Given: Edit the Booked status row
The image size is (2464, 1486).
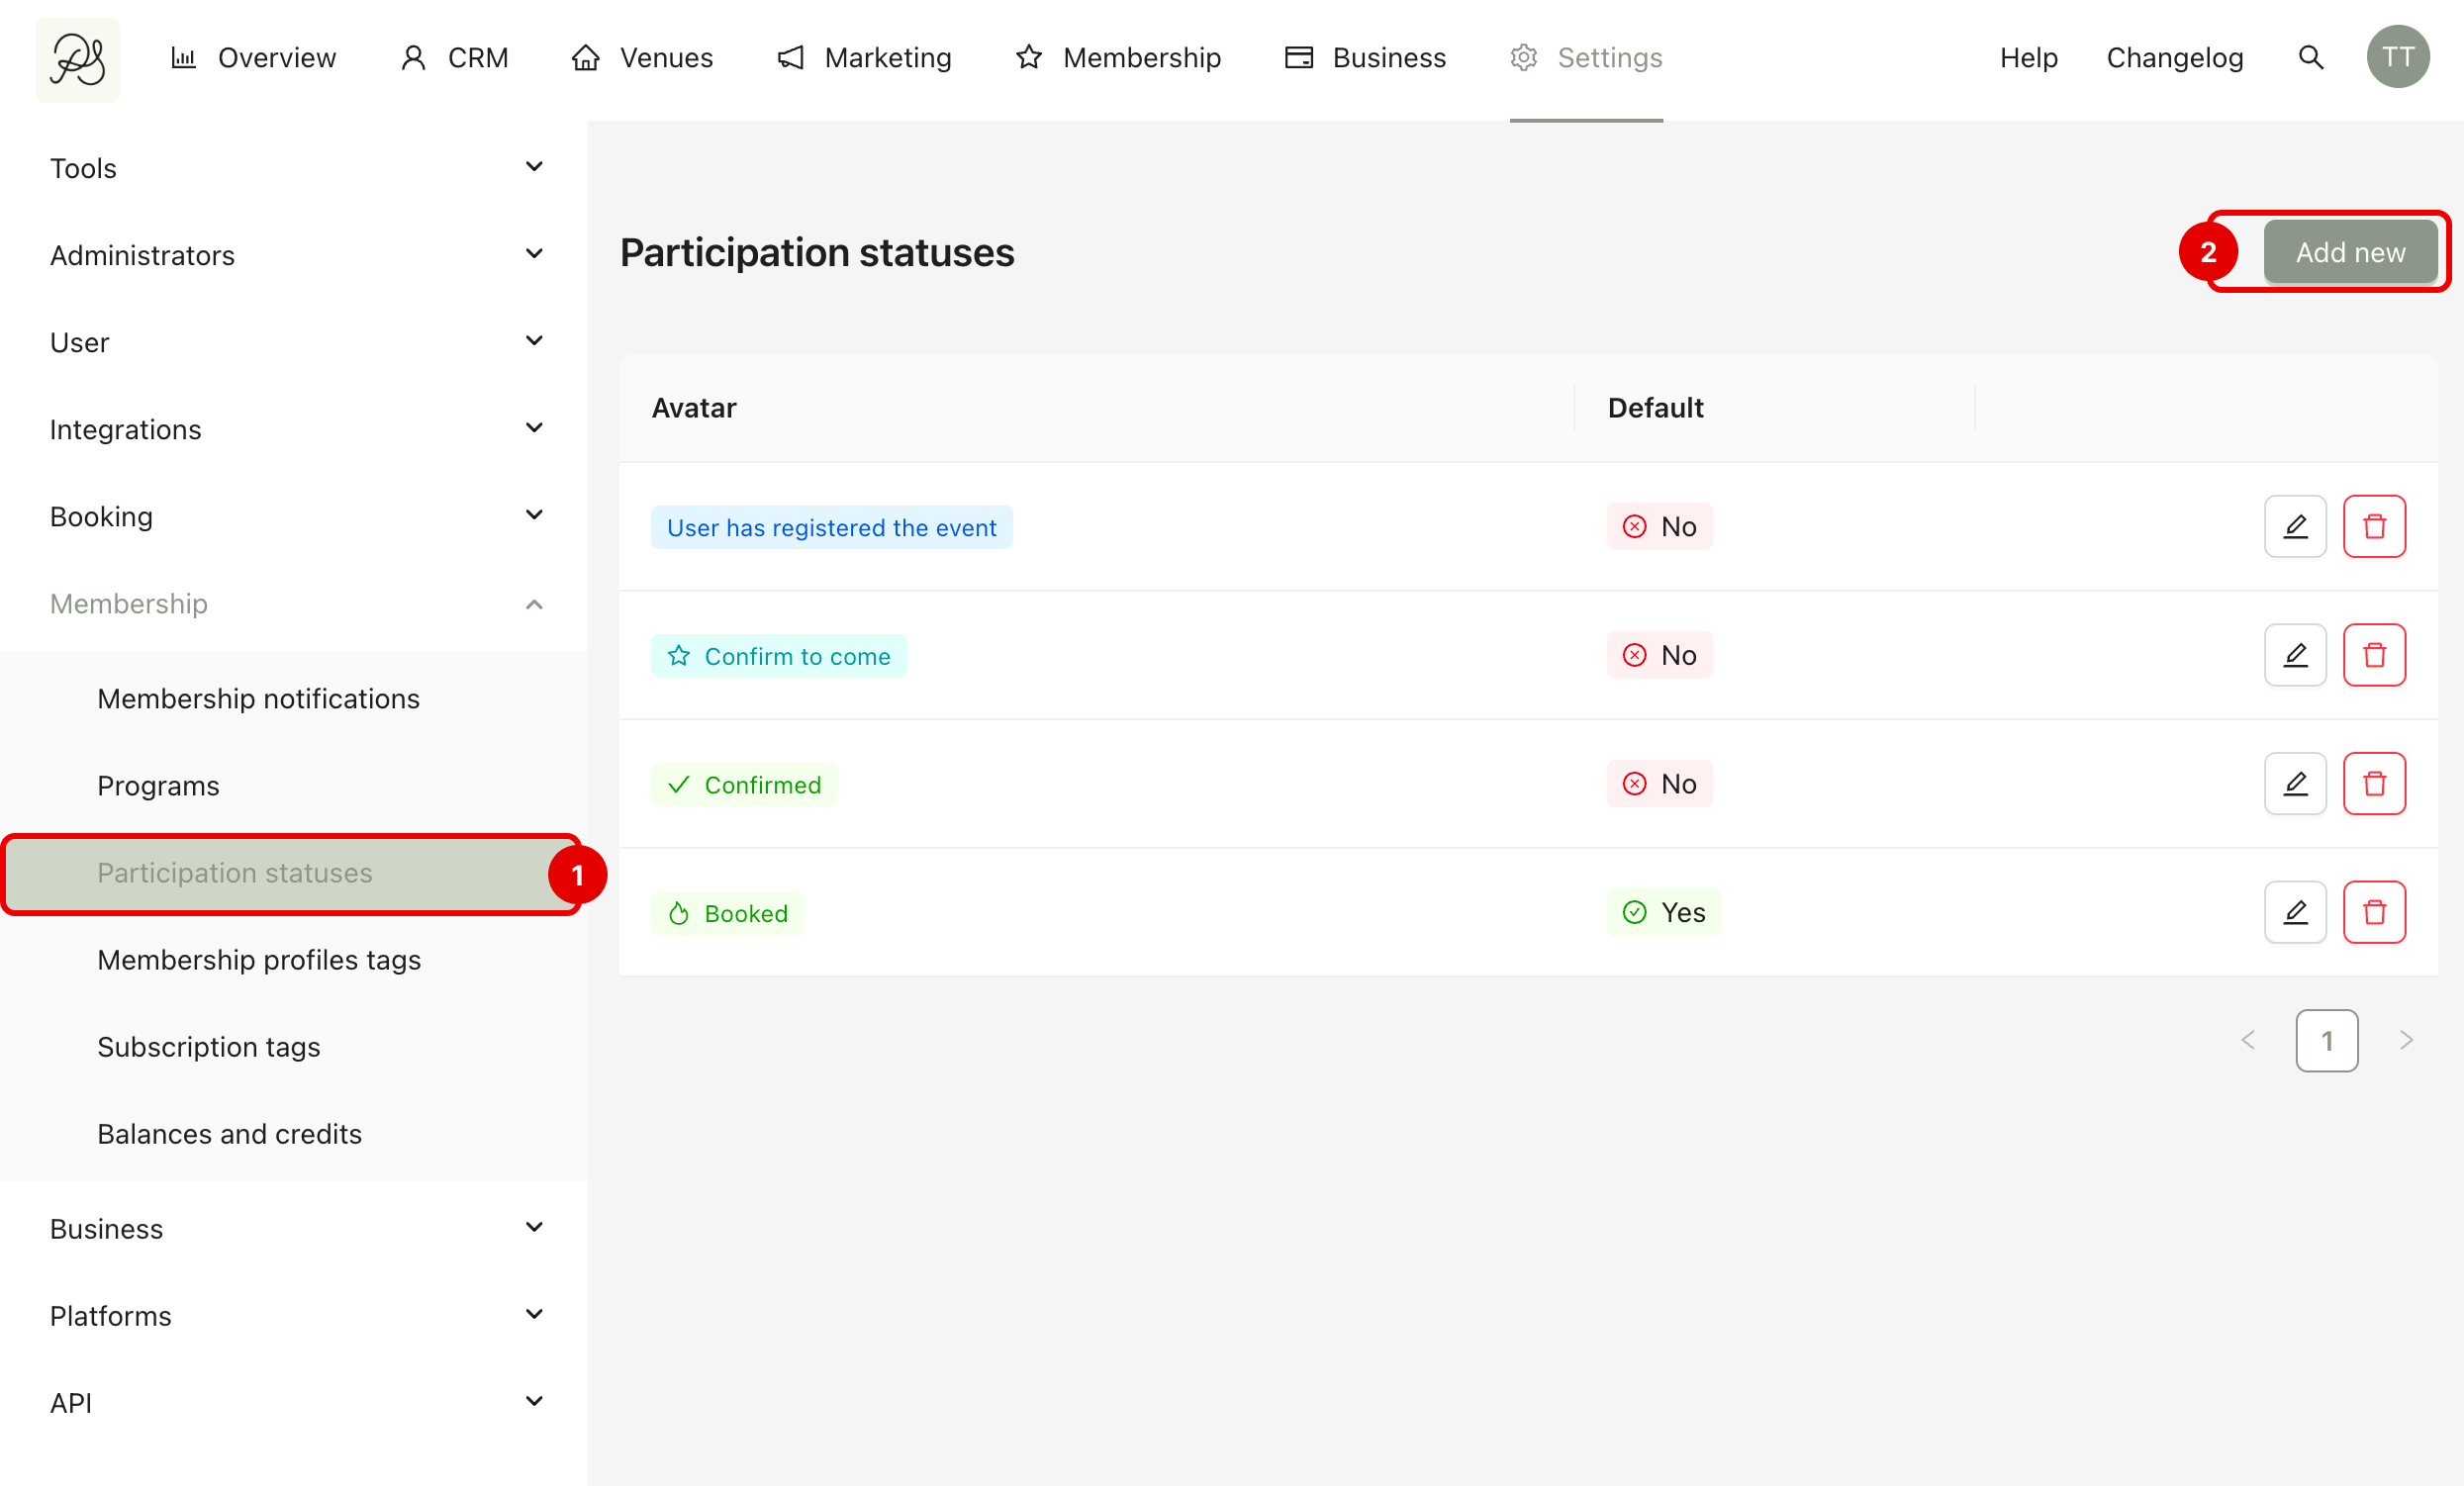Looking at the screenshot, I should coord(2295,912).
